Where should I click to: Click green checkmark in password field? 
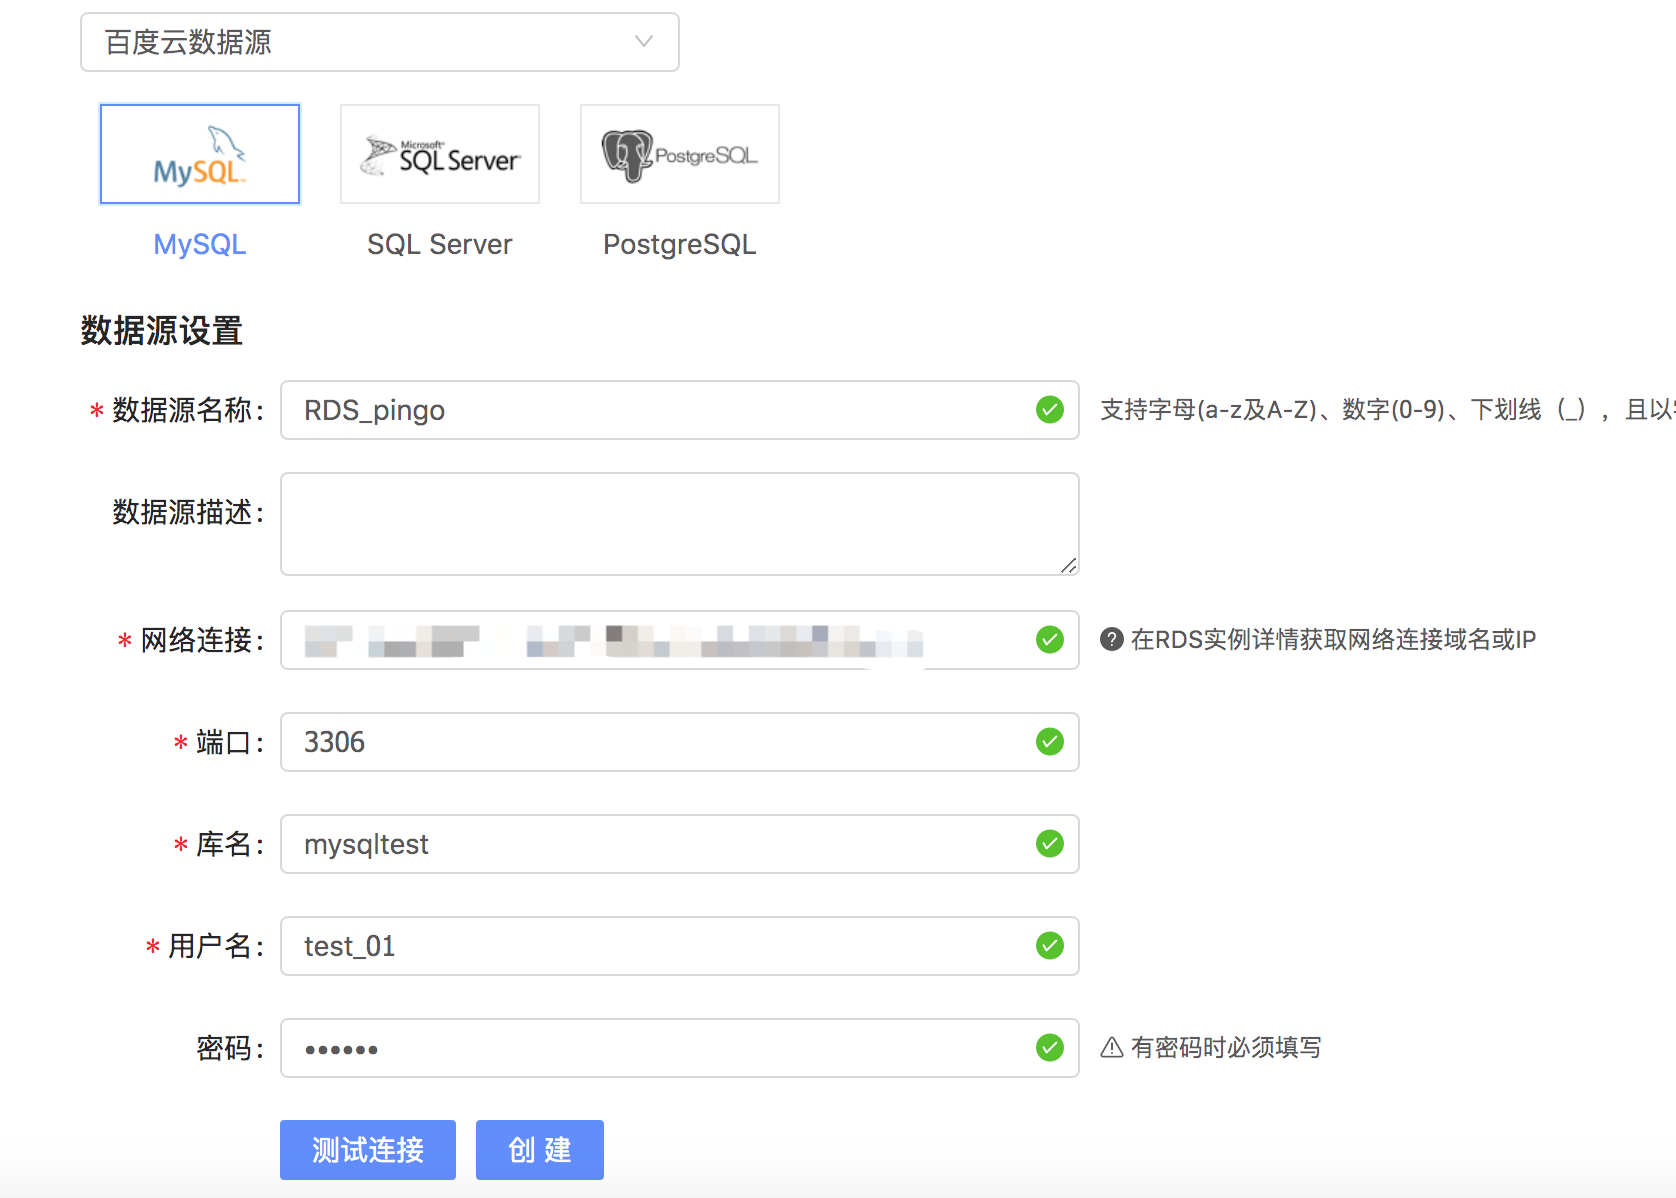tap(1049, 1048)
